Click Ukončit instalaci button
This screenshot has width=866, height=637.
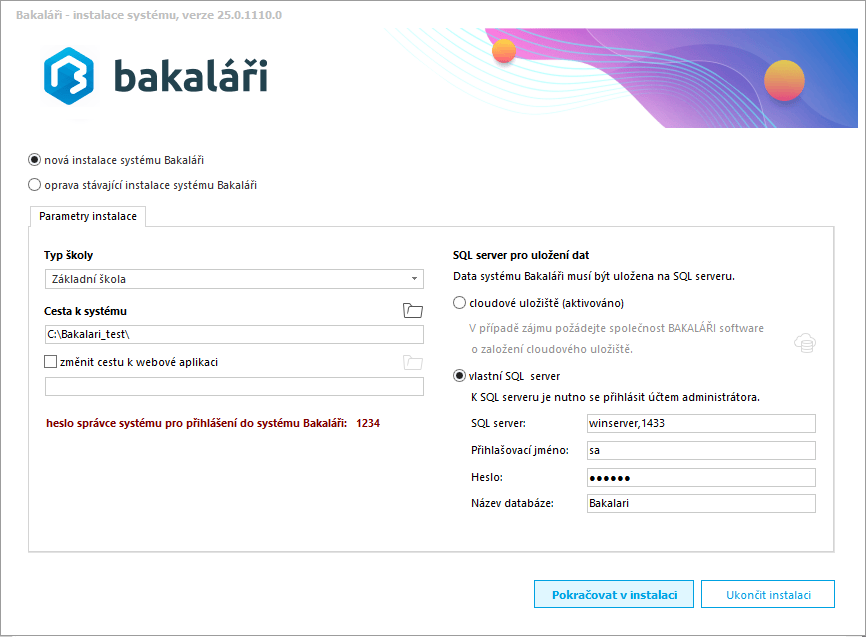768,594
